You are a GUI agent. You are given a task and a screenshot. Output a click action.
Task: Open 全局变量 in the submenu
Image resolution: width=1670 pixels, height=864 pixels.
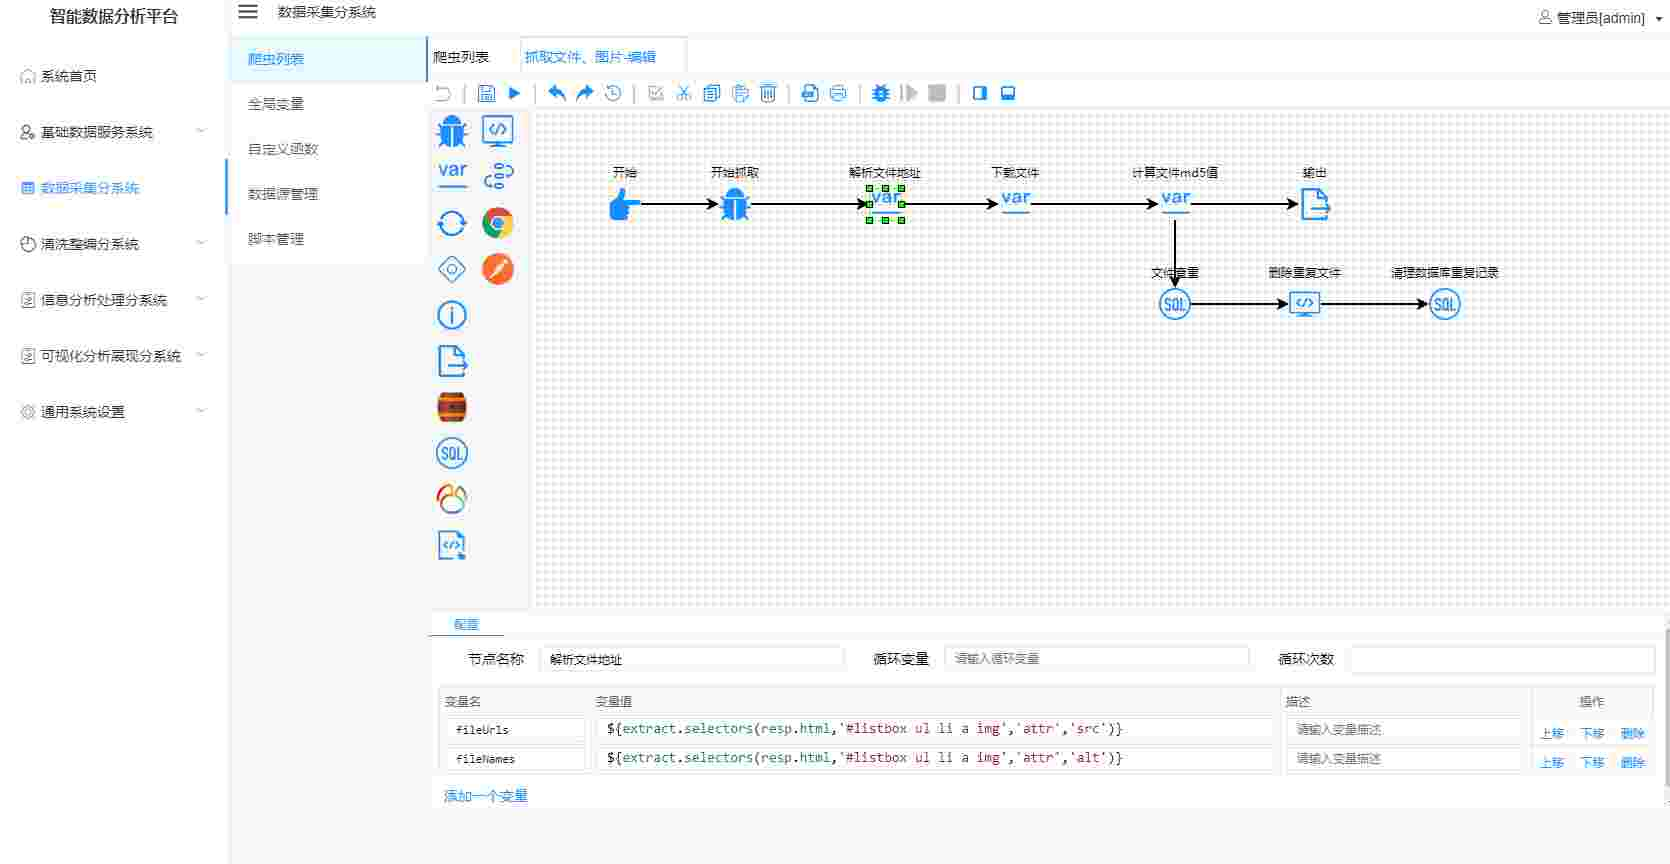pos(328,104)
